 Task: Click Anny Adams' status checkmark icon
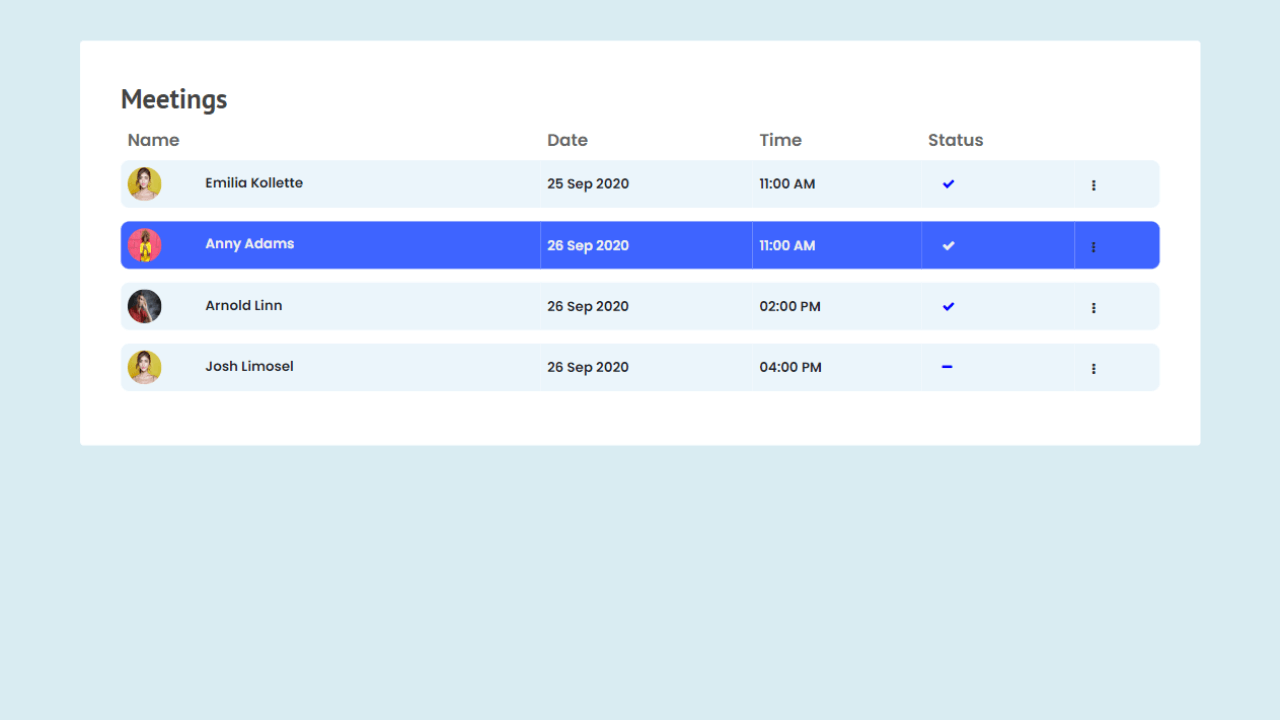[x=947, y=245]
